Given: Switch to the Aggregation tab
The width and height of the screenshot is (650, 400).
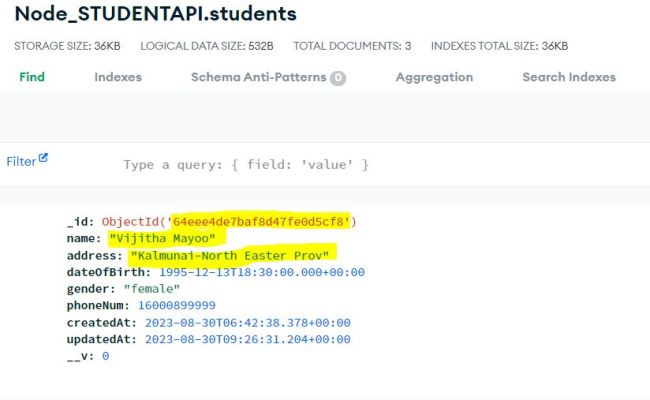Looking at the screenshot, I should tap(434, 77).
